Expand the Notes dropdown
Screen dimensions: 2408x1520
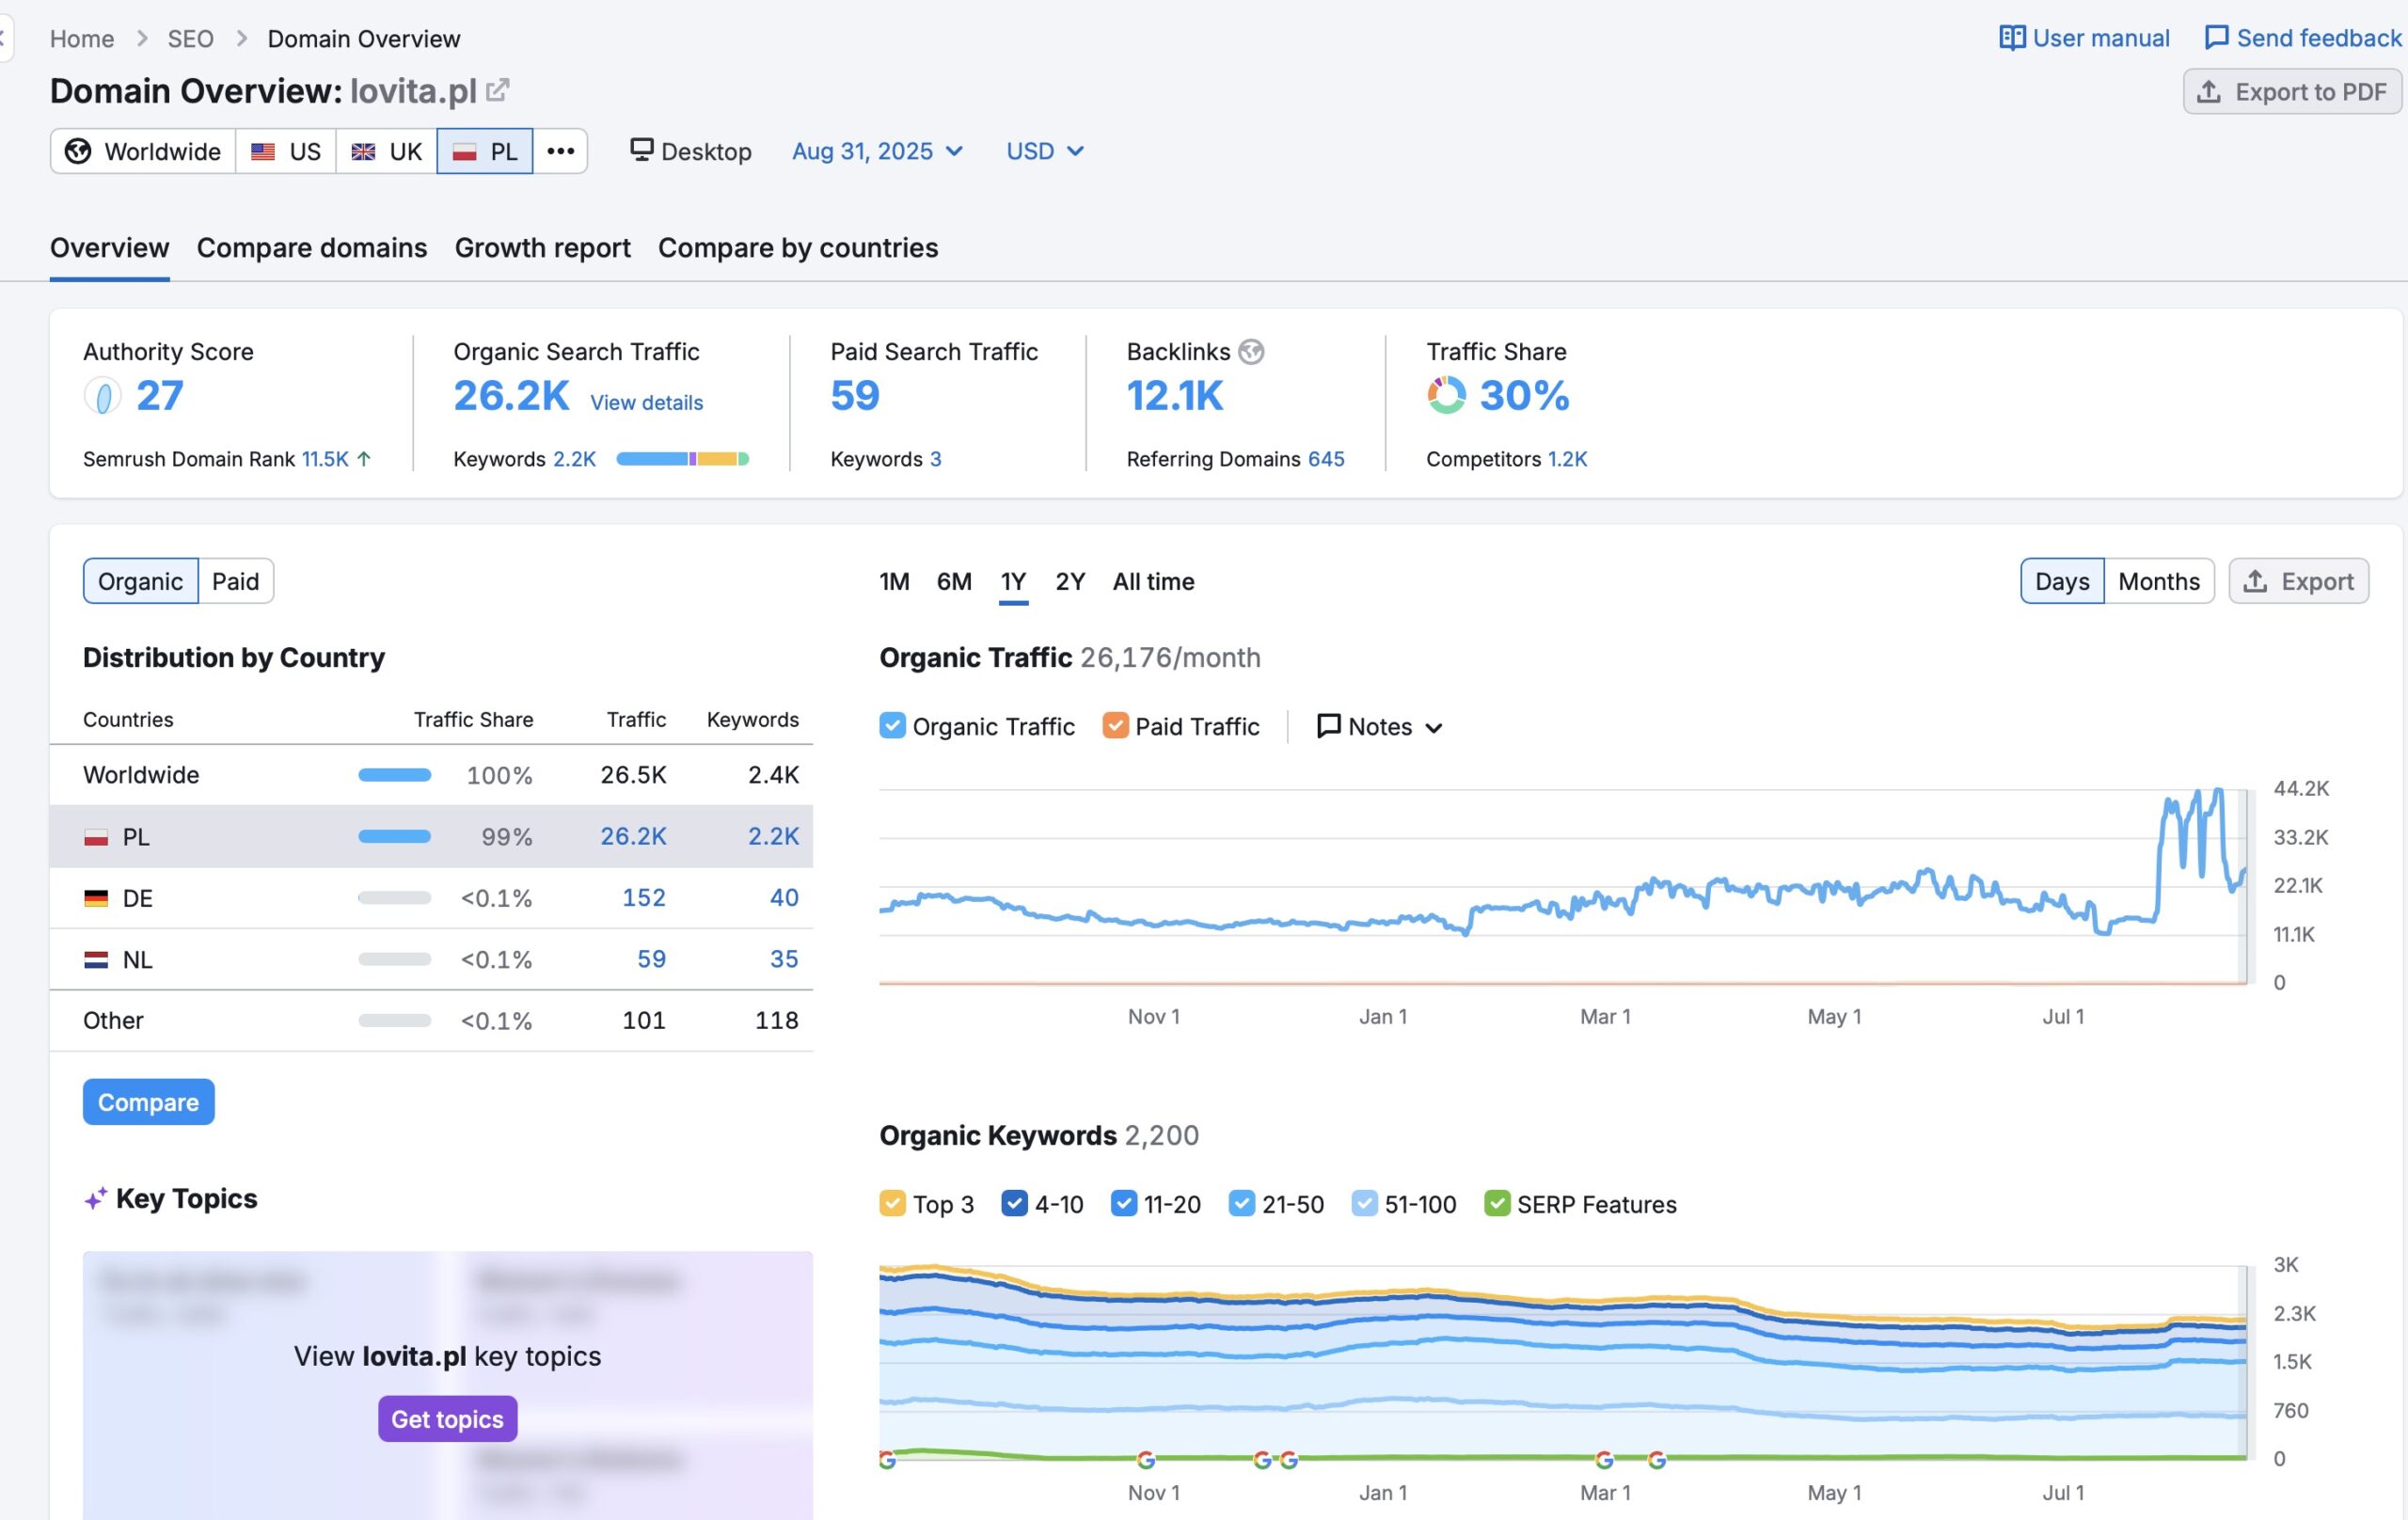[1380, 726]
